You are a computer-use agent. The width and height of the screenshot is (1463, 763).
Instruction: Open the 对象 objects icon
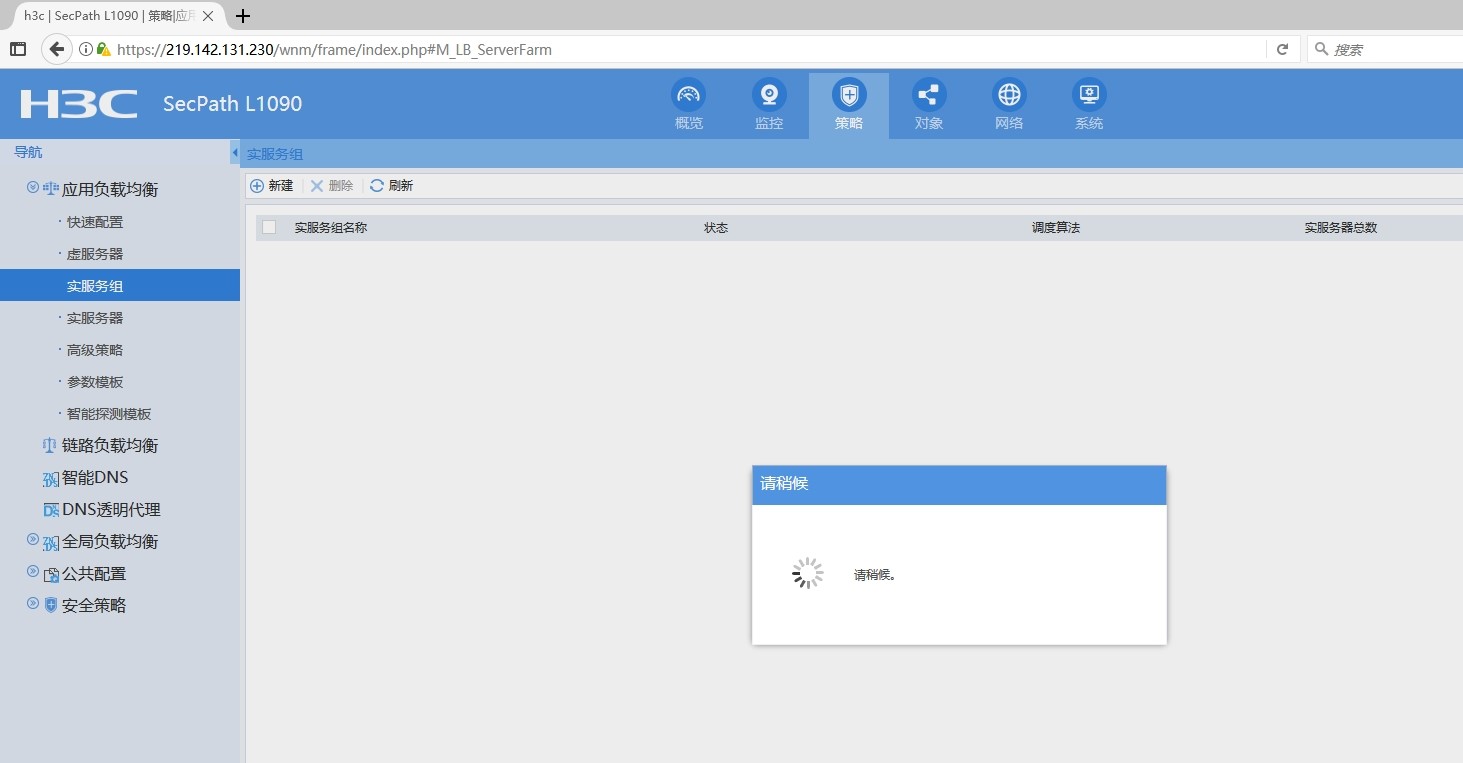pyautogui.click(x=929, y=96)
